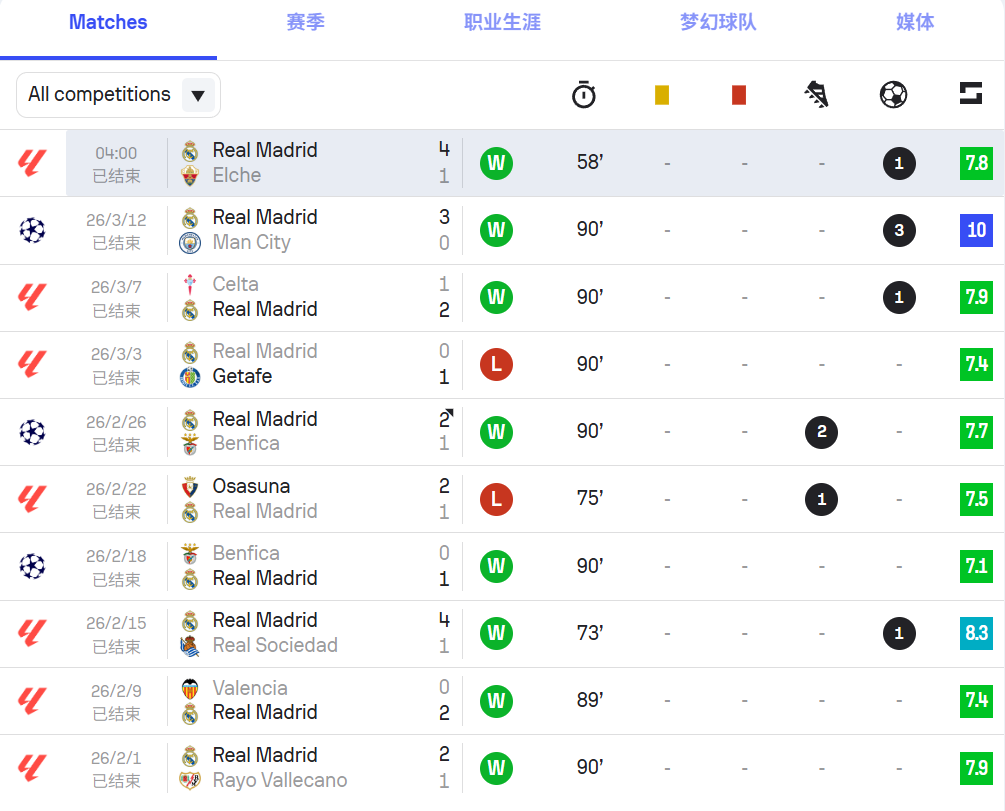Click the assists boot icon
The width and height of the screenshot is (1005, 811).
[x=816, y=95]
